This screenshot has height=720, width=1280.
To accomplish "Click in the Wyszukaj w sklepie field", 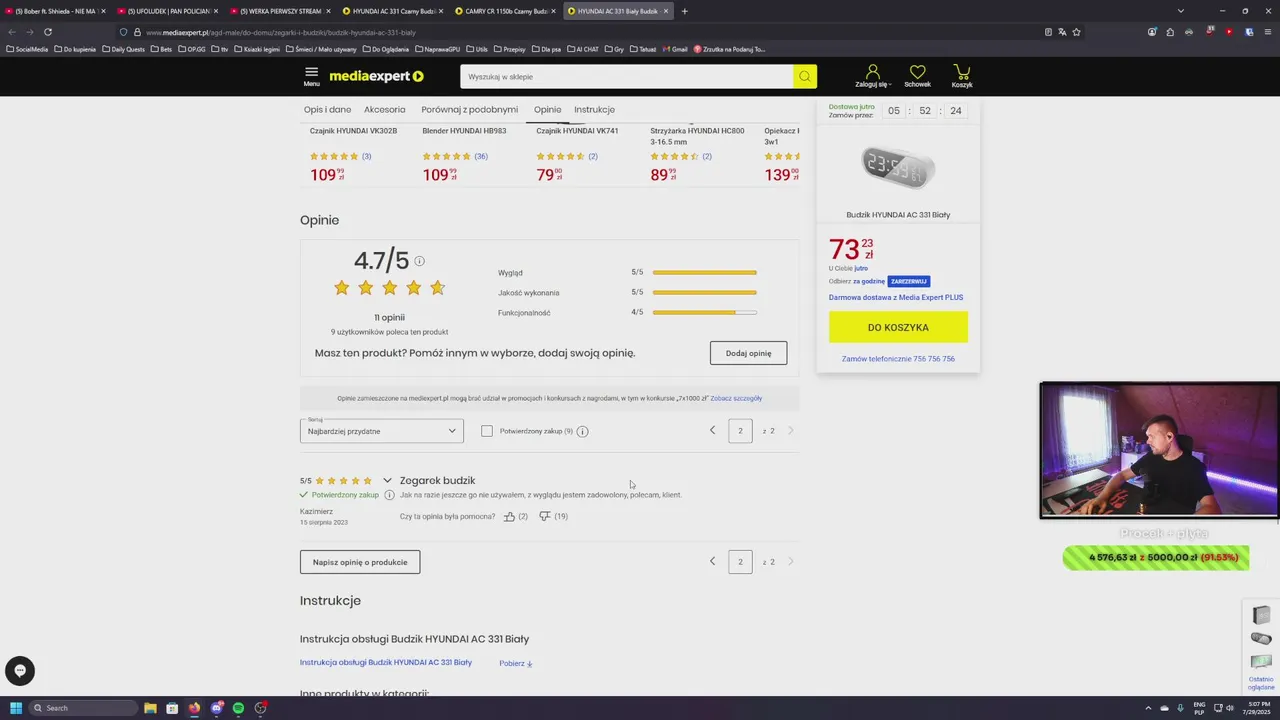I will coord(626,76).
